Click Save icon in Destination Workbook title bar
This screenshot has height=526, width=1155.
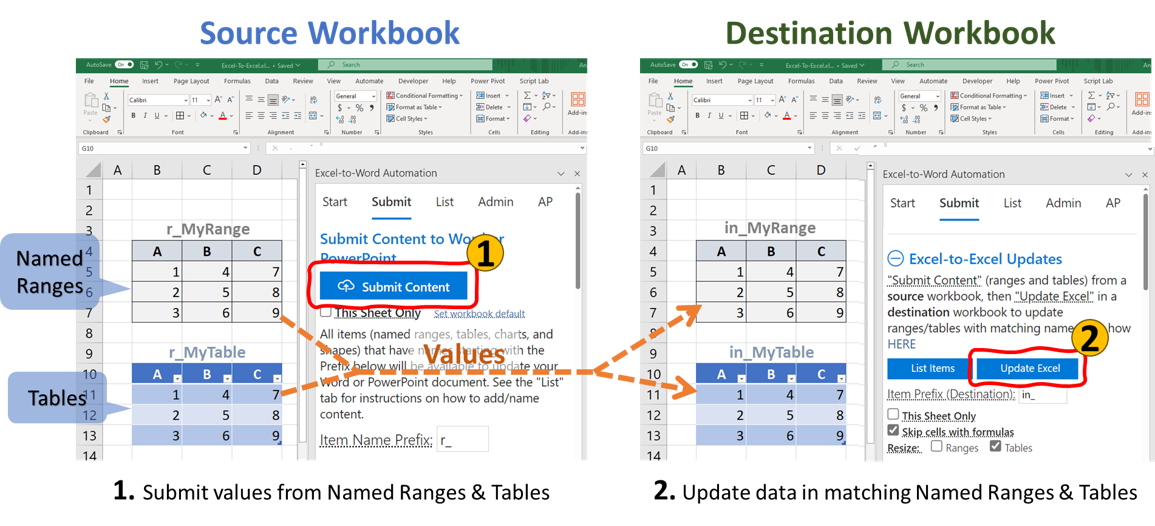pos(711,65)
